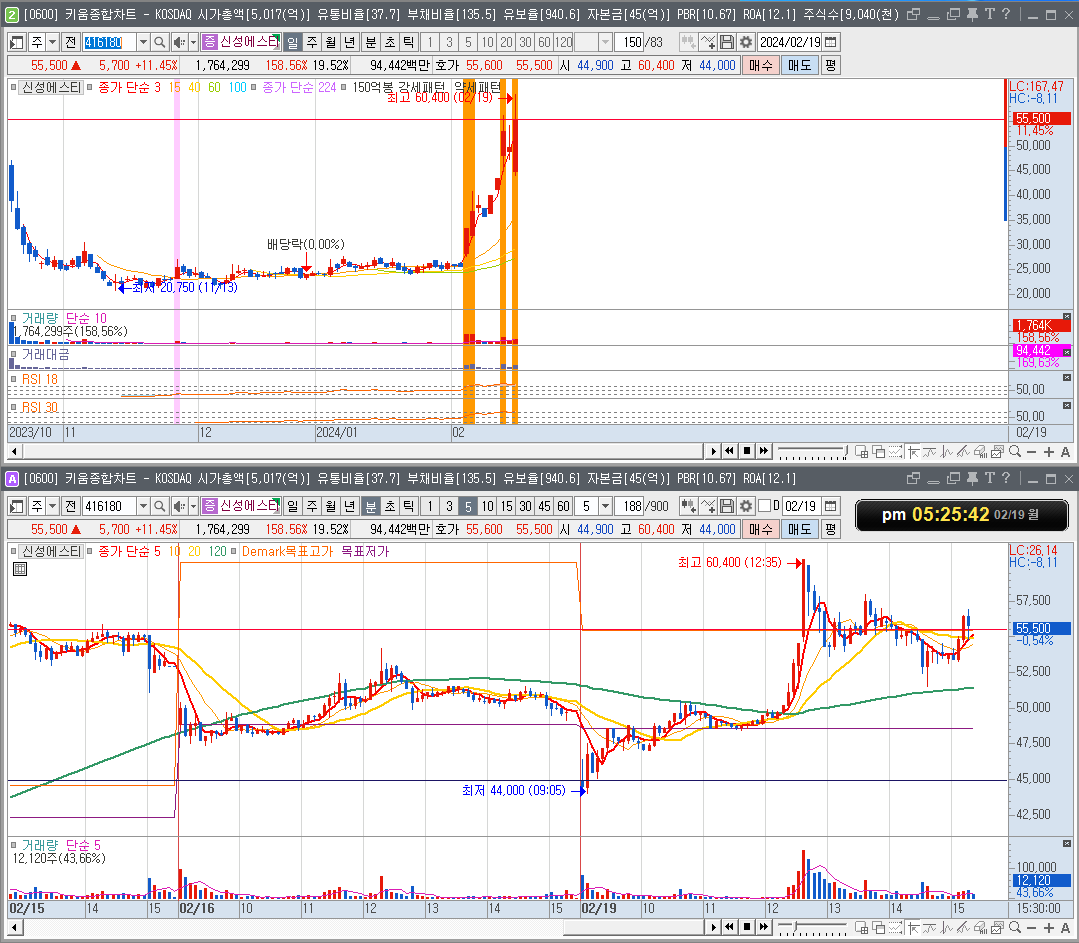1079x943 pixels.
Task: Toggle the 거래량 indicator checkbox in the top chart
Action: [x=13, y=318]
